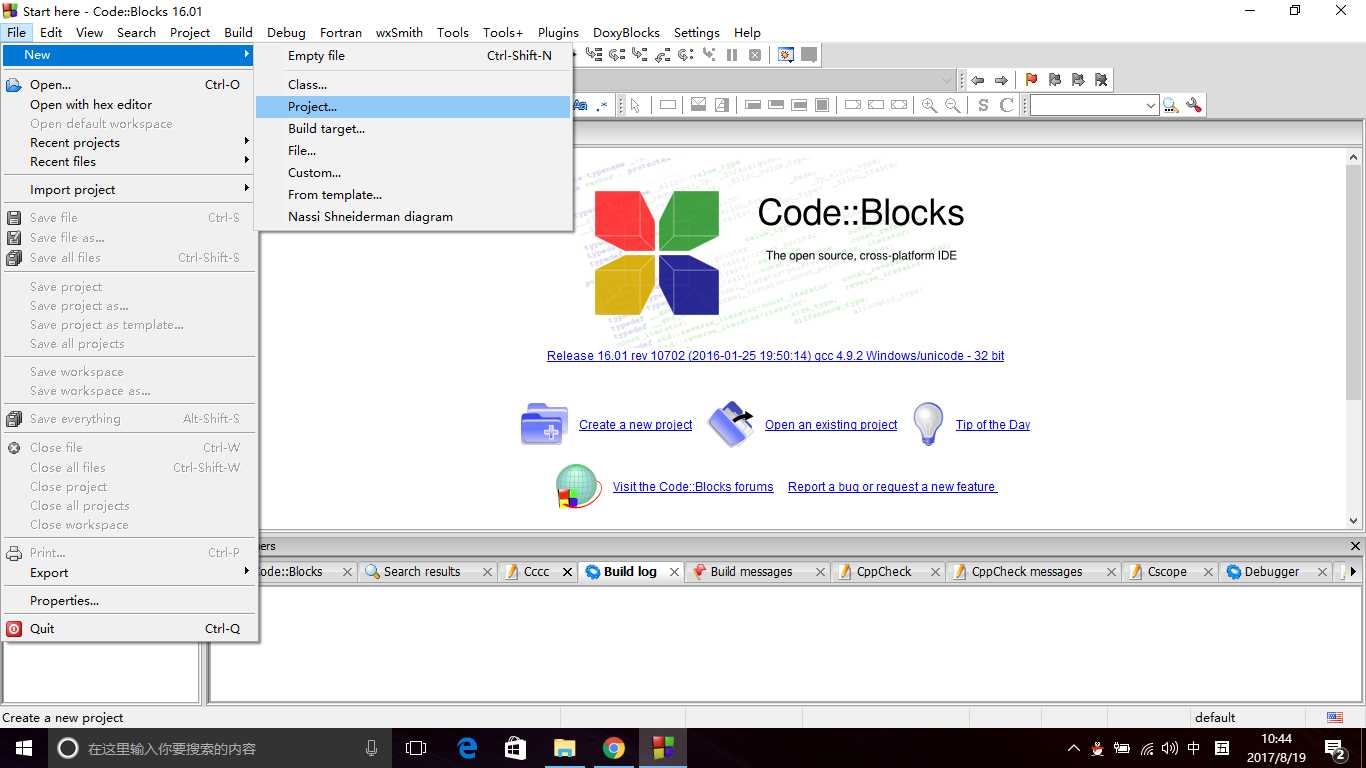
Task: Click the S toggle source icon
Action: (983, 105)
